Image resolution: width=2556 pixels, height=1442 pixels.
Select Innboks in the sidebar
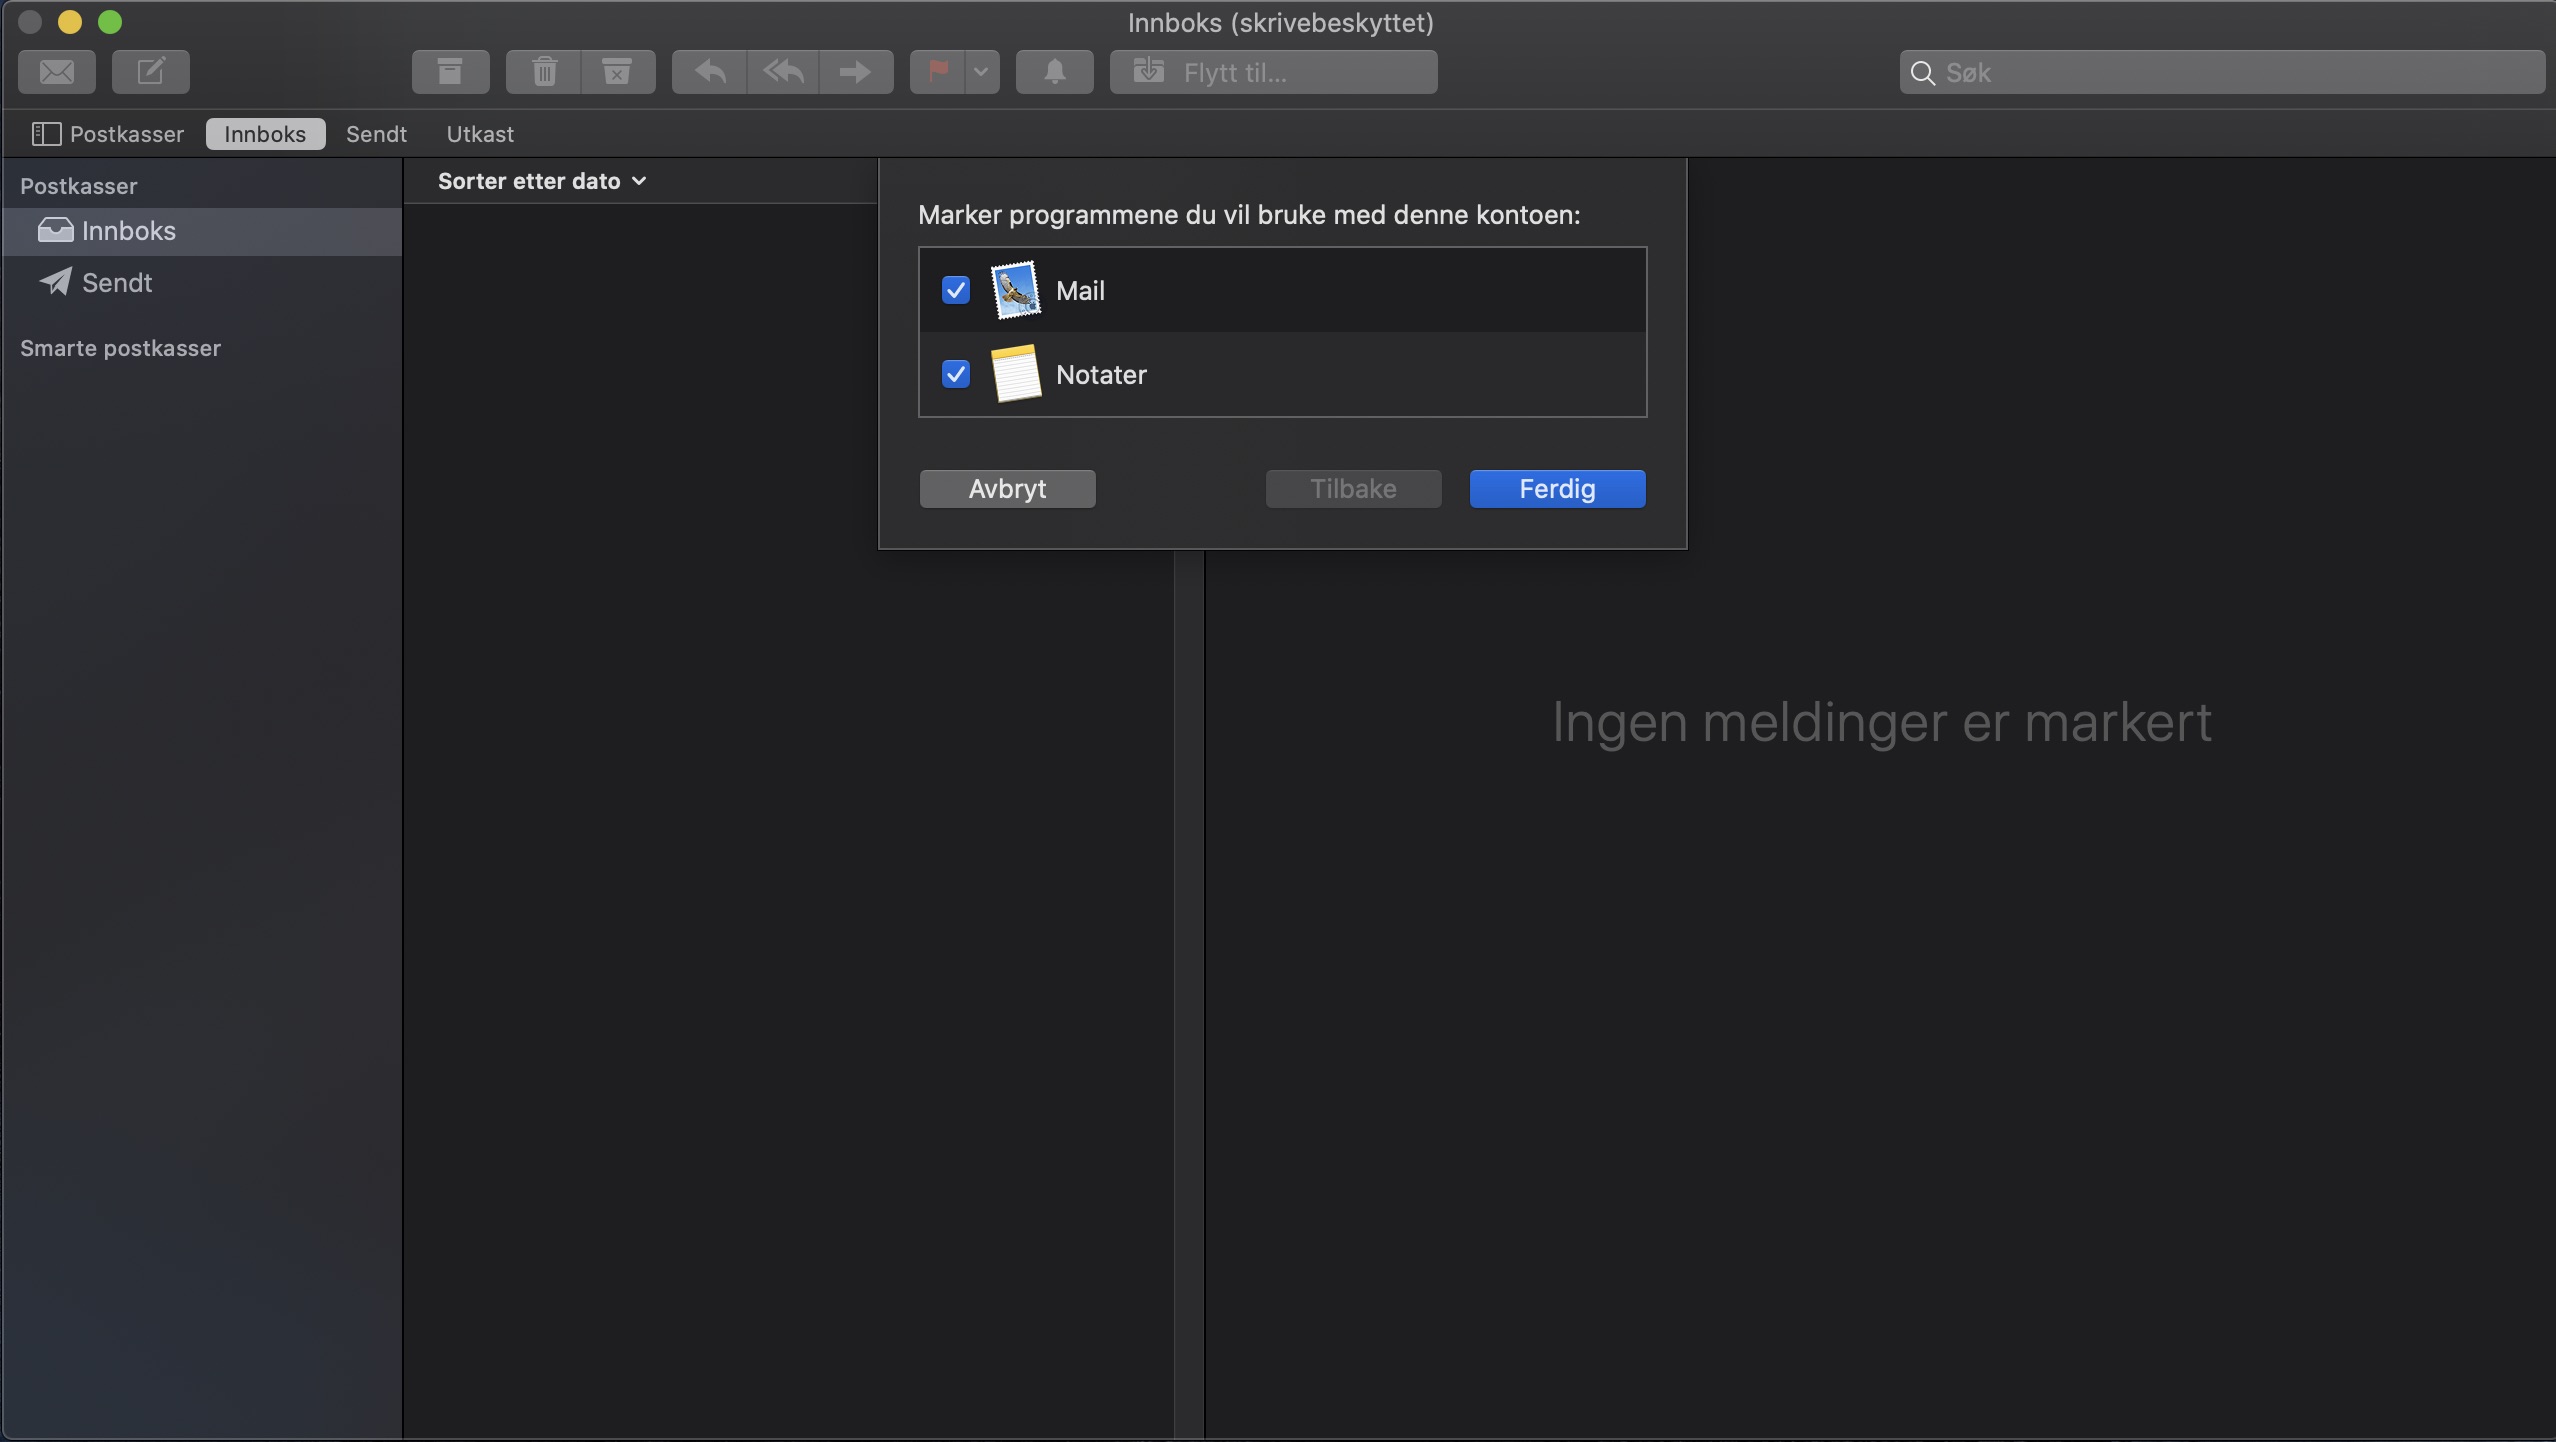coord(202,231)
